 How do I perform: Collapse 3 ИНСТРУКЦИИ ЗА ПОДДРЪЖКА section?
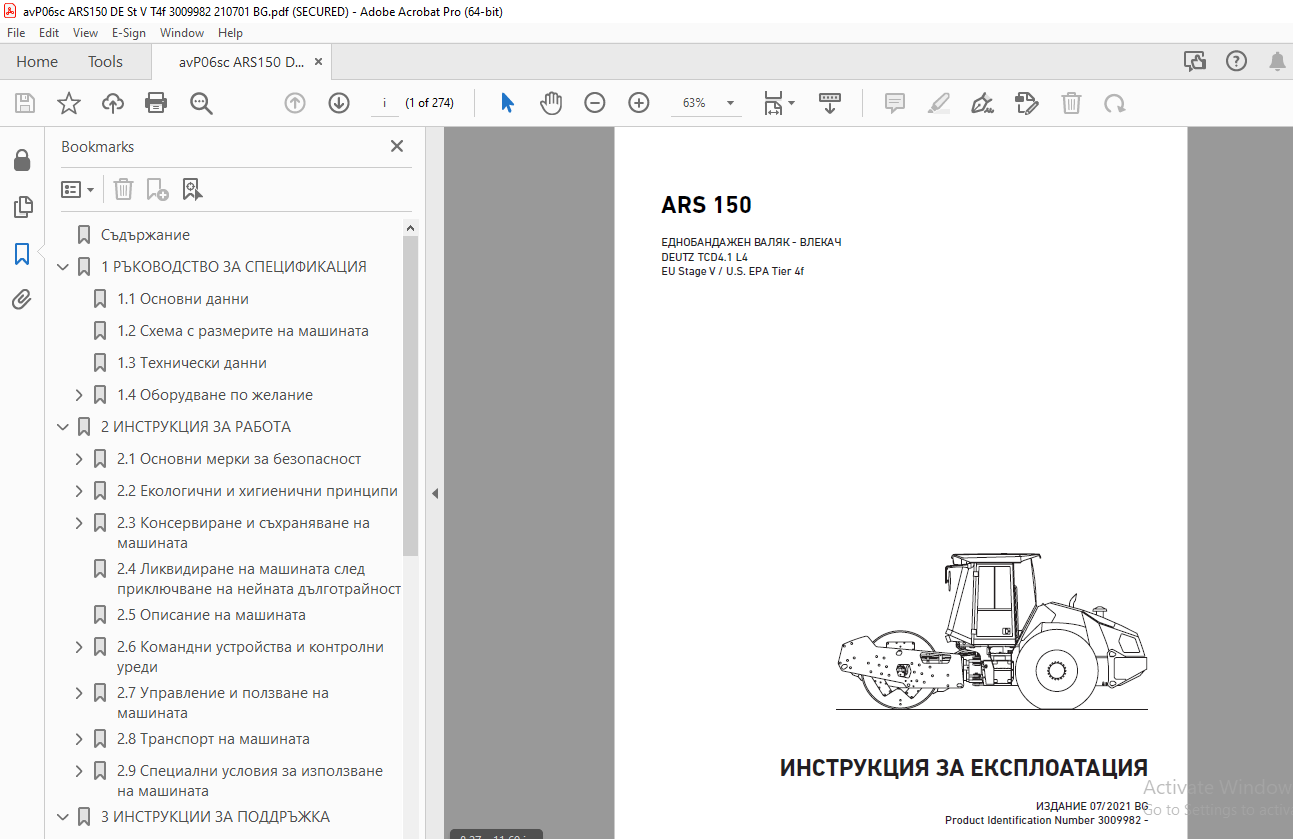tap(63, 817)
